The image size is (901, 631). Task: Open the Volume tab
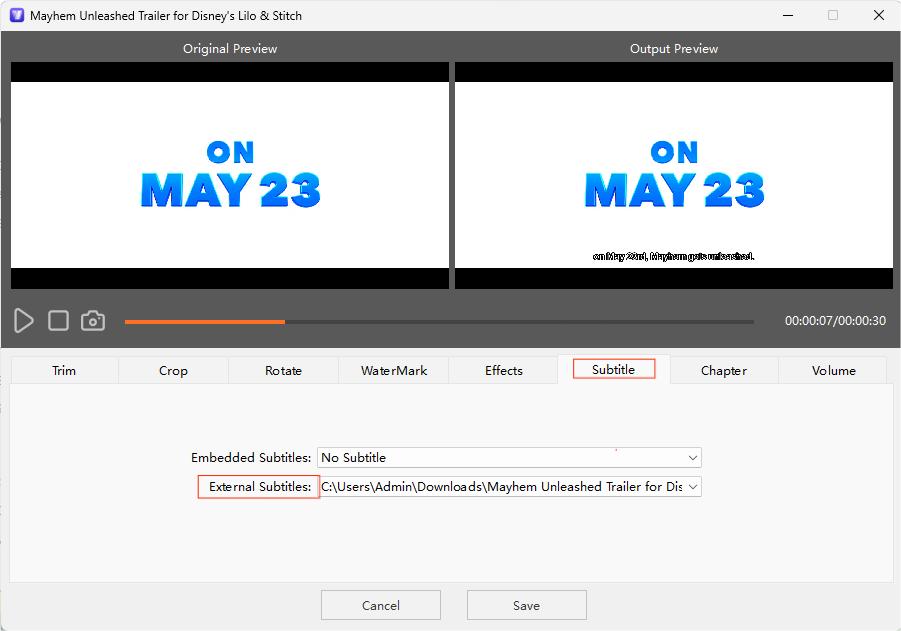833,369
